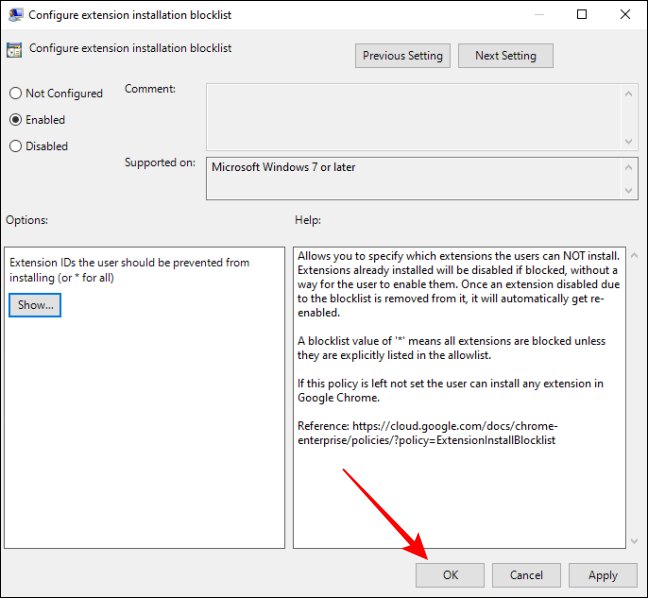
Task: Click the 'If this policy is left not set' paragraph
Action: pos(450,391)
